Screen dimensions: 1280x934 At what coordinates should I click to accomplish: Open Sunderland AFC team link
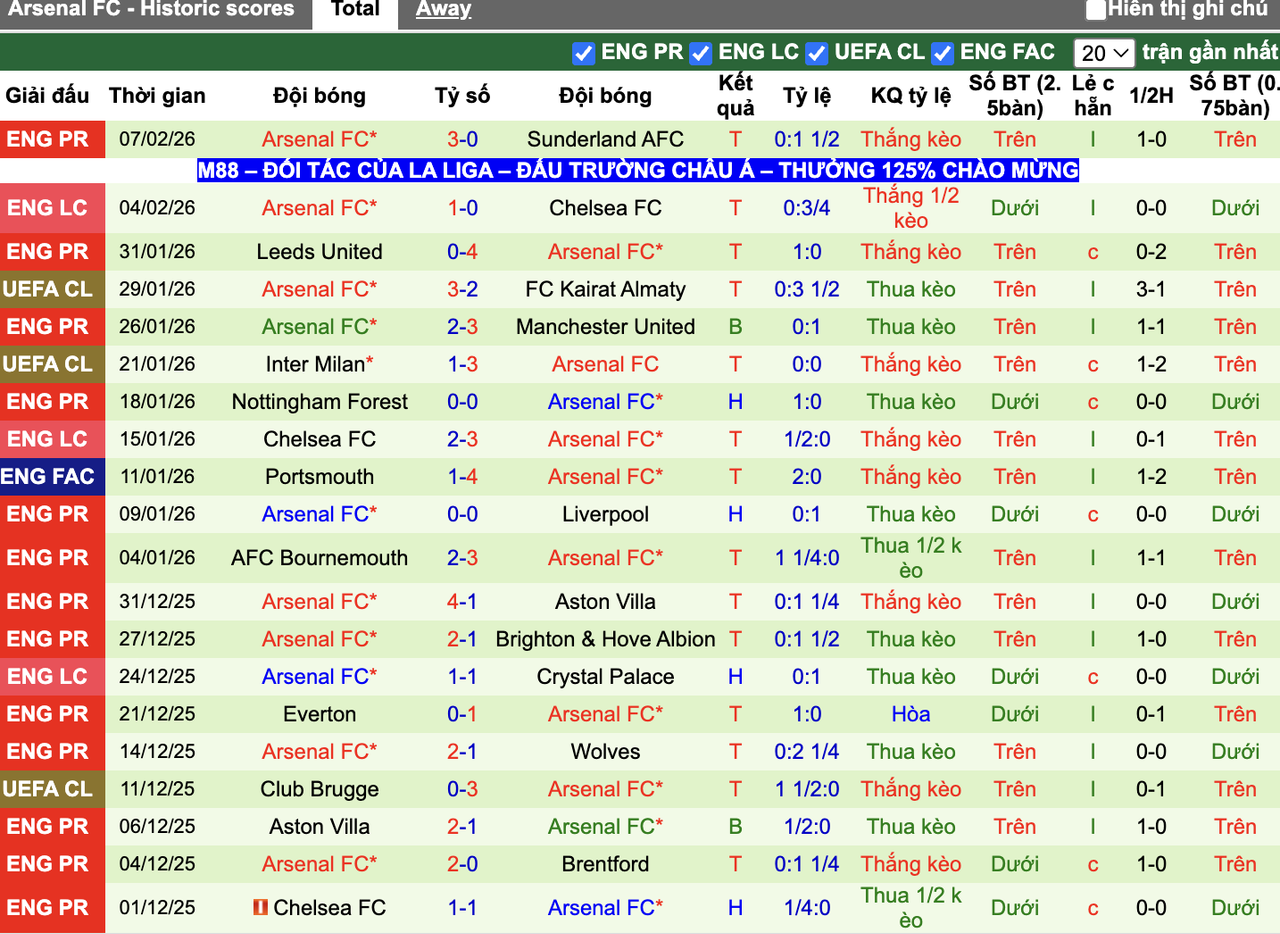point(605,140)
